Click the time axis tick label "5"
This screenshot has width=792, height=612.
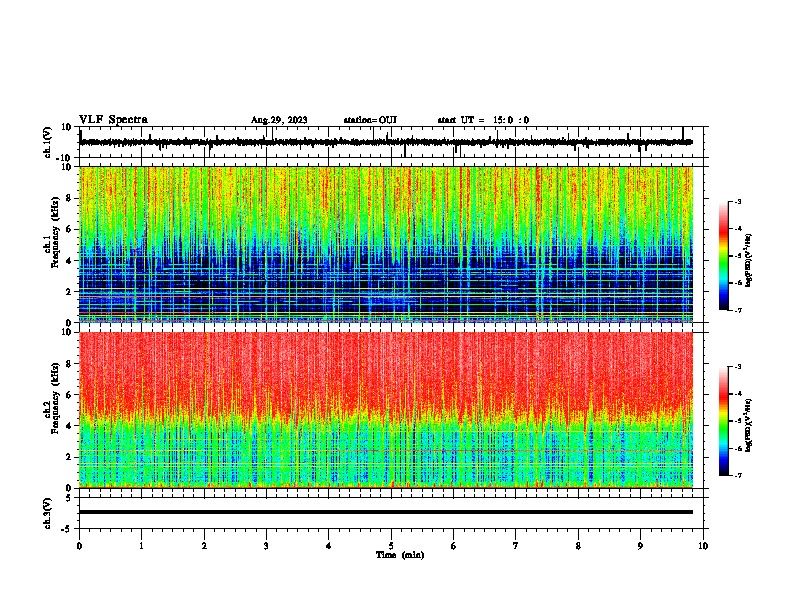(391, 546)
